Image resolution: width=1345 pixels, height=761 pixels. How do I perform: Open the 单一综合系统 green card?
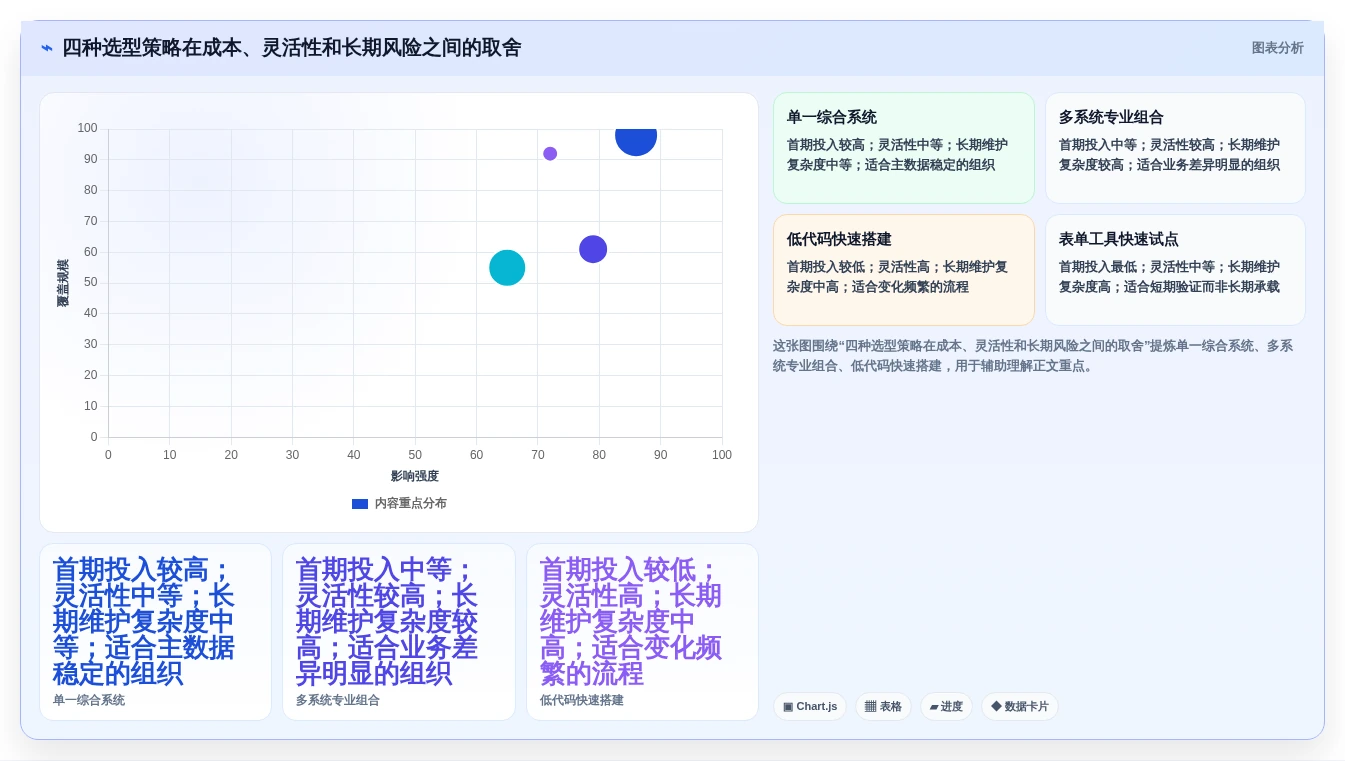pos(904,148)
